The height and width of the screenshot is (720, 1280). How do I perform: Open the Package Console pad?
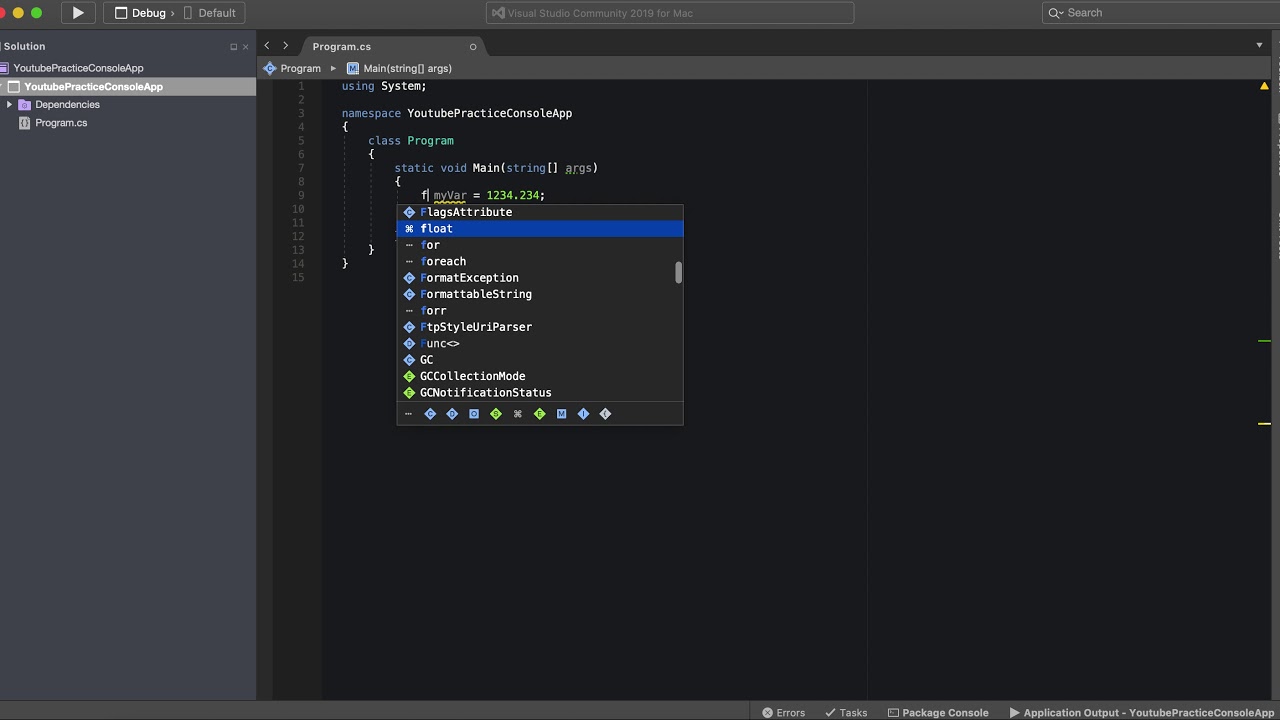coord(938,712)
